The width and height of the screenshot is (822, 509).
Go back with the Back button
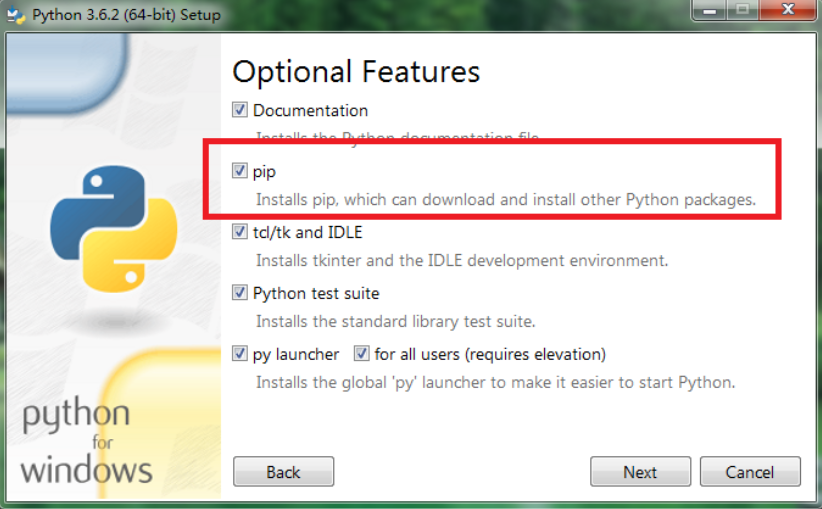(x=283, y=472)
